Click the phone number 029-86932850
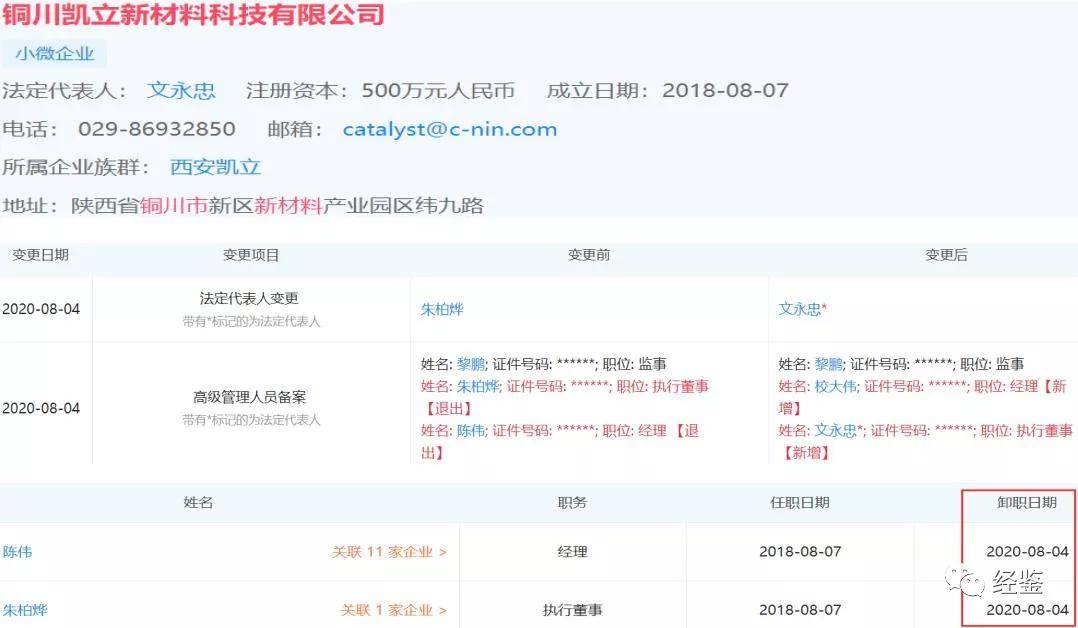 (157, 129)
